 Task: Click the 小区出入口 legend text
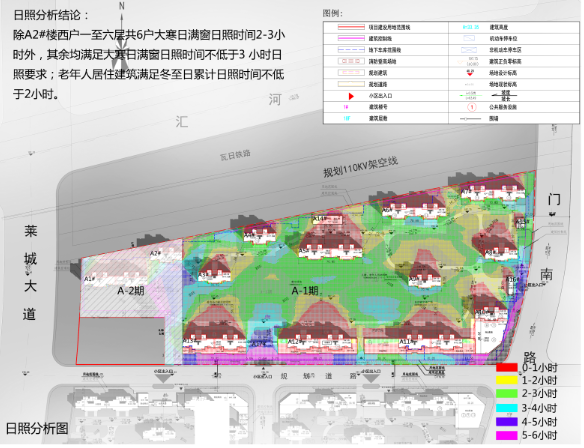(x=380, y=96)
